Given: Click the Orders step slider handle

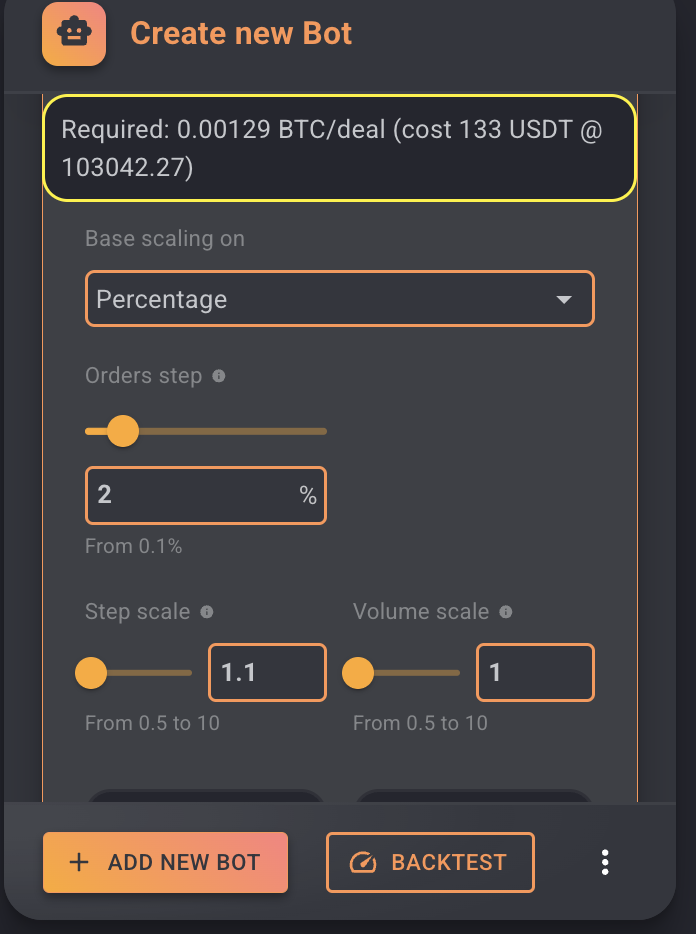Looking at the screenshot, I should point(123,431).
